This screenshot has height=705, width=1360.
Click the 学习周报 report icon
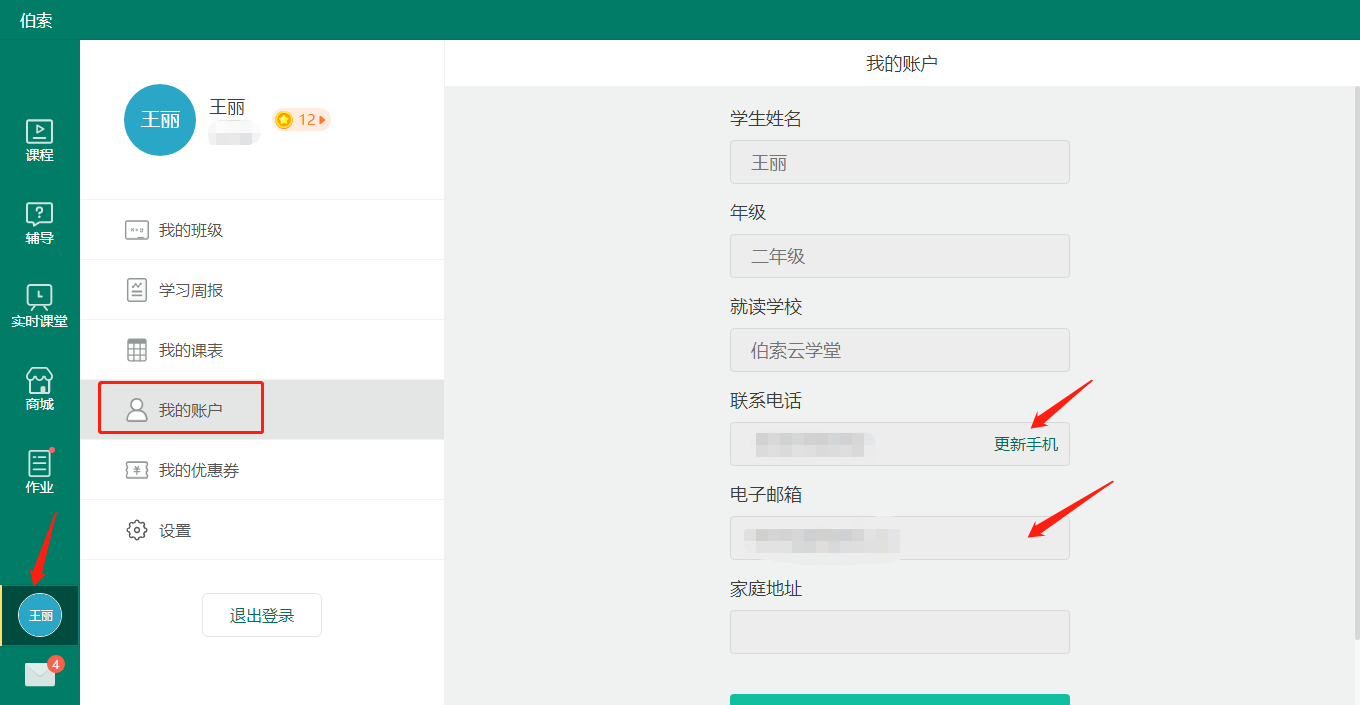coord(136,289)
